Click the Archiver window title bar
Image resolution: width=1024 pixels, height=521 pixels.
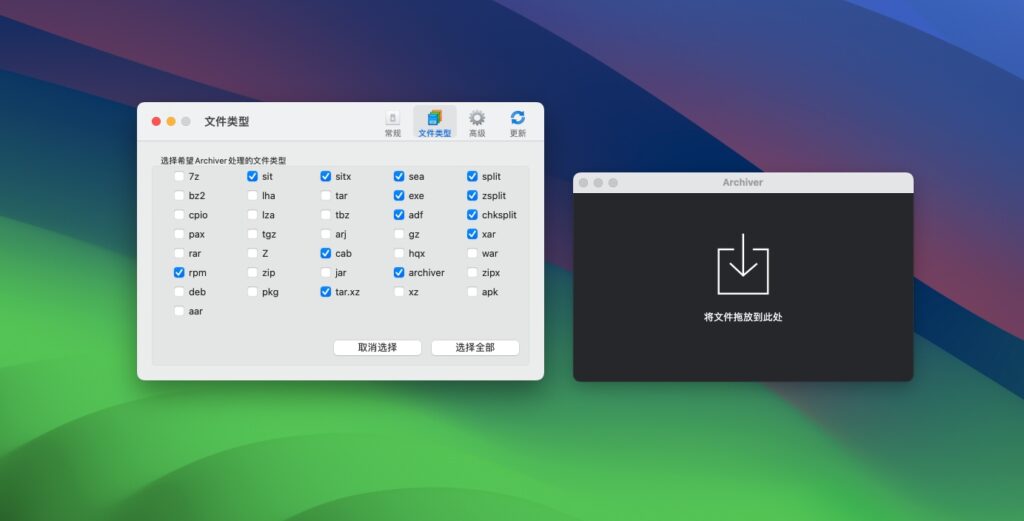[x=743, y=183]
